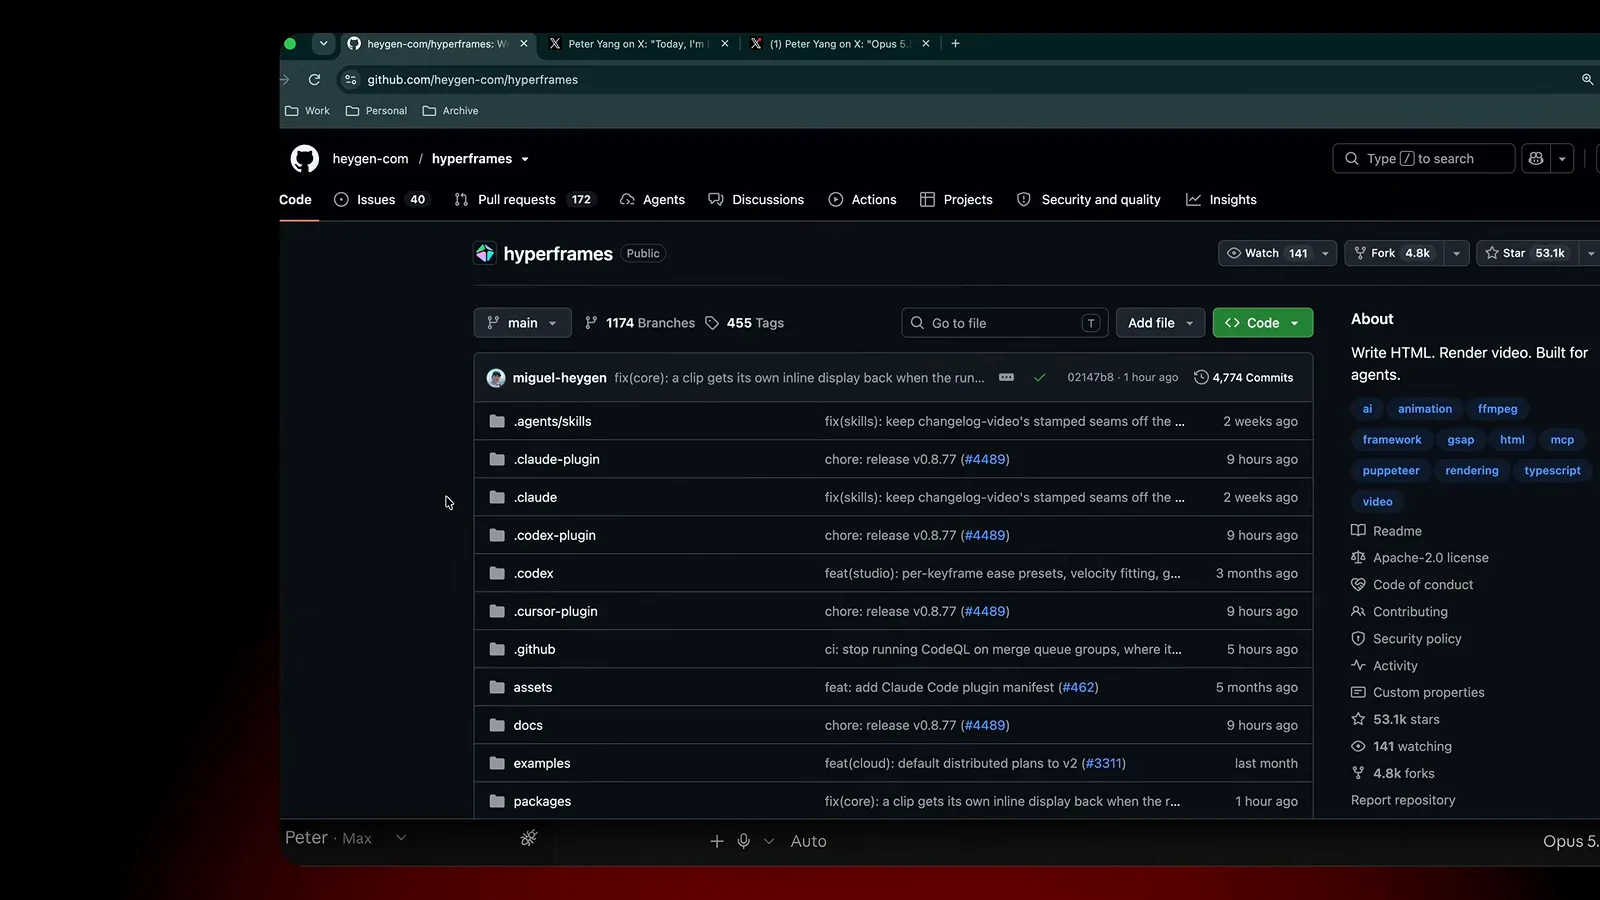This screenshot has width=1600, height=900.
Task: Star the hyperframes repository
Action: pos(1526,254)
